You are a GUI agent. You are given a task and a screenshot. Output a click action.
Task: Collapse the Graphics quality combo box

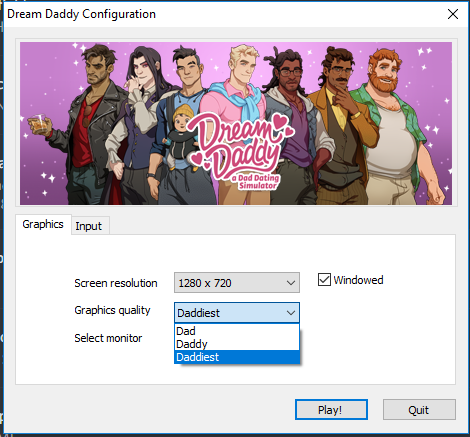pos(237,313)
